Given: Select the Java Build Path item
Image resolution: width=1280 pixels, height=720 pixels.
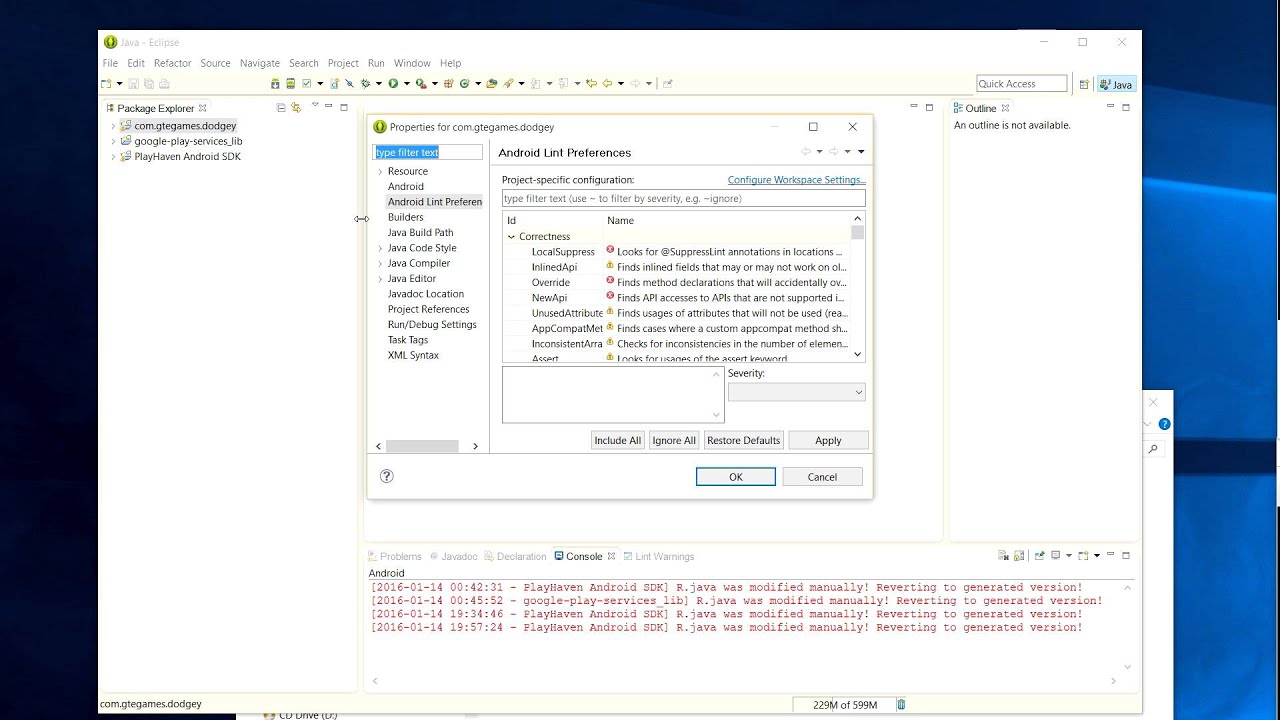Looking at the screenshot, I should pos(420,233).
